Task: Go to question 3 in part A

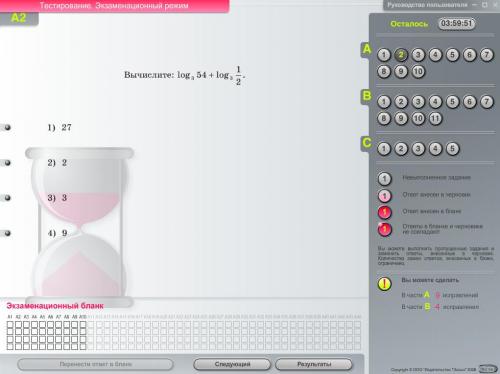Action: tap(418, 55)
